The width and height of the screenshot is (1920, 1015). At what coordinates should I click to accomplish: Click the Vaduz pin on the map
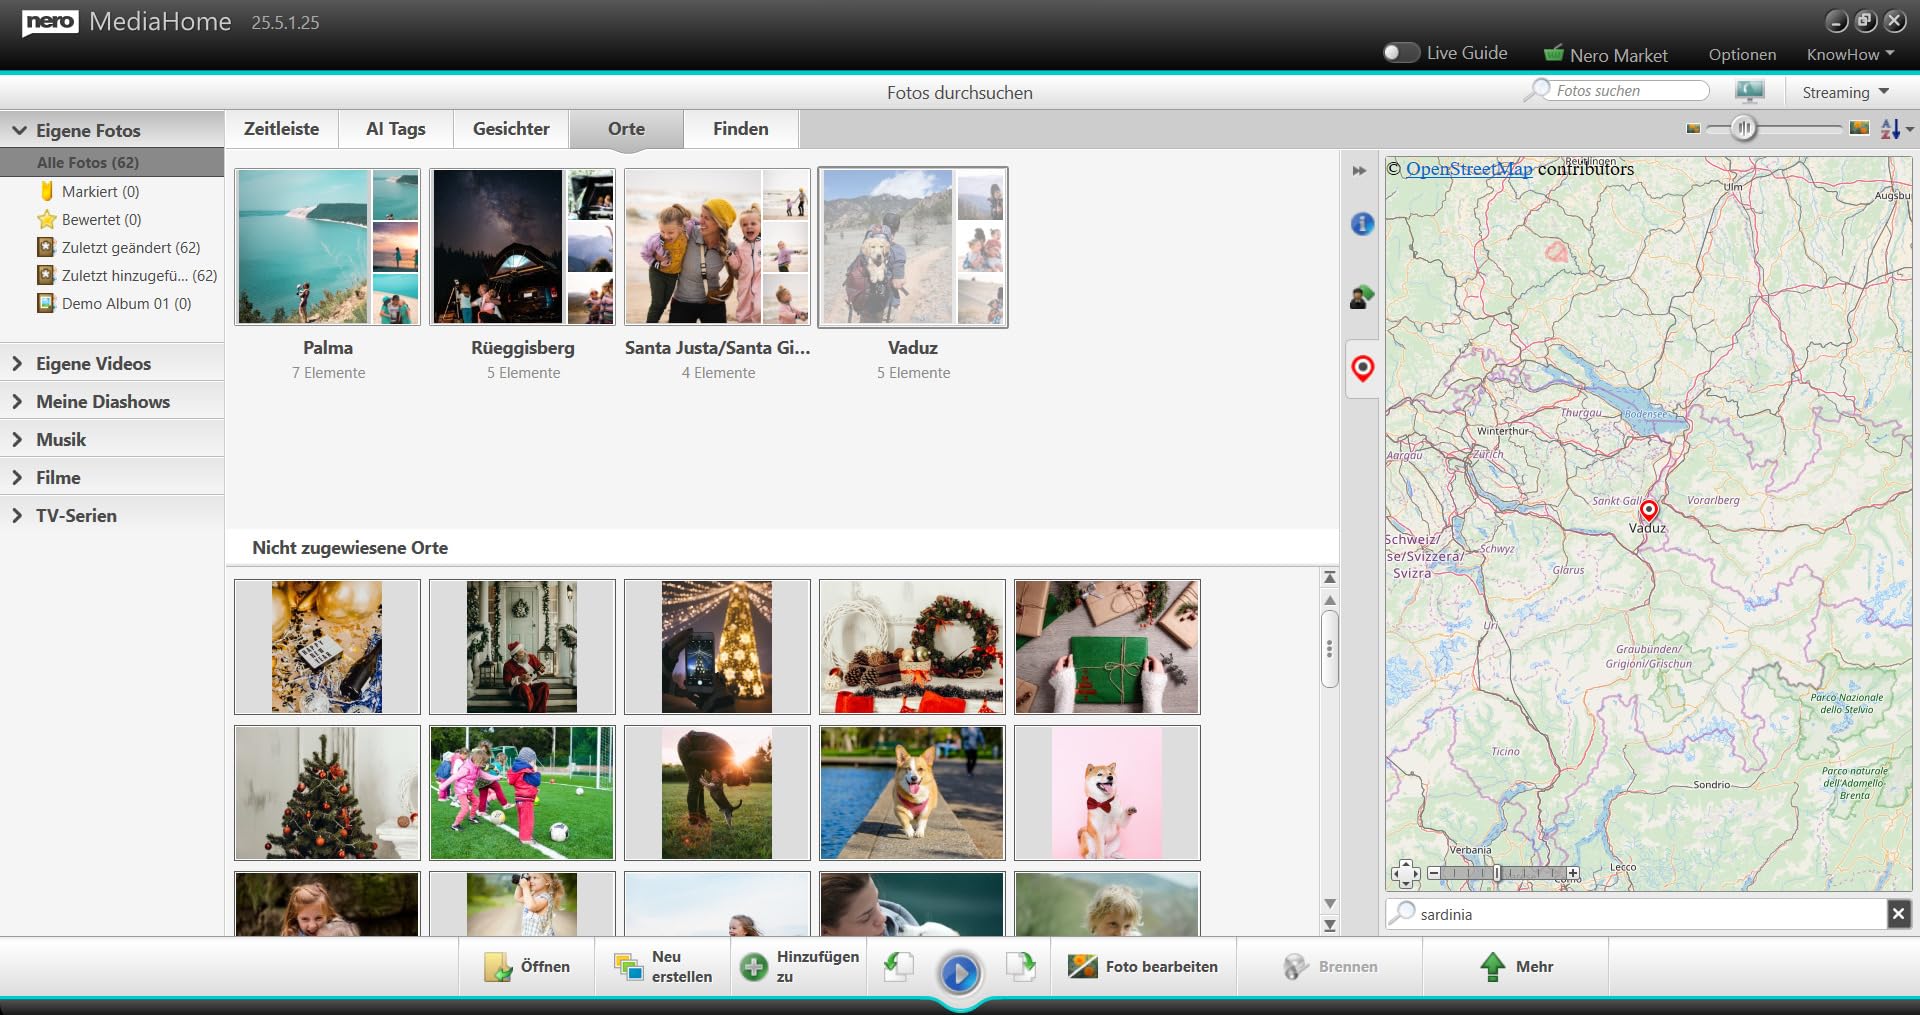coord(1649,511)
